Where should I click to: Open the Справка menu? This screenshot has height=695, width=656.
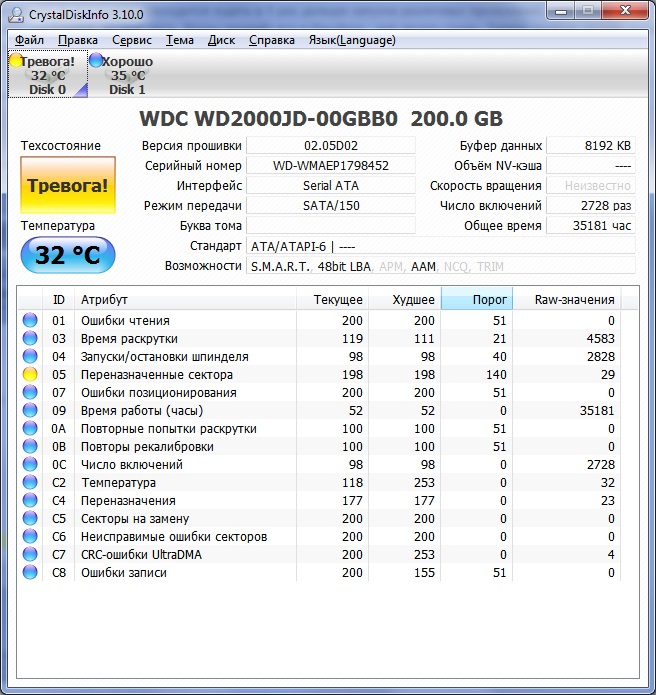point(272,40)
